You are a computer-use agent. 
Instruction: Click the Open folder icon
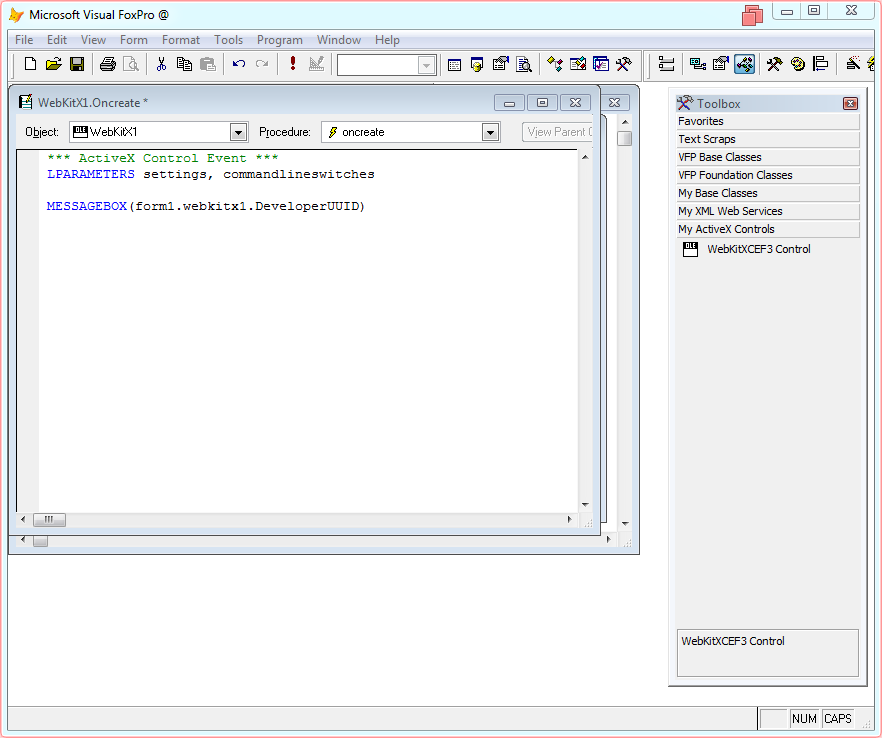tap(53, 64)
